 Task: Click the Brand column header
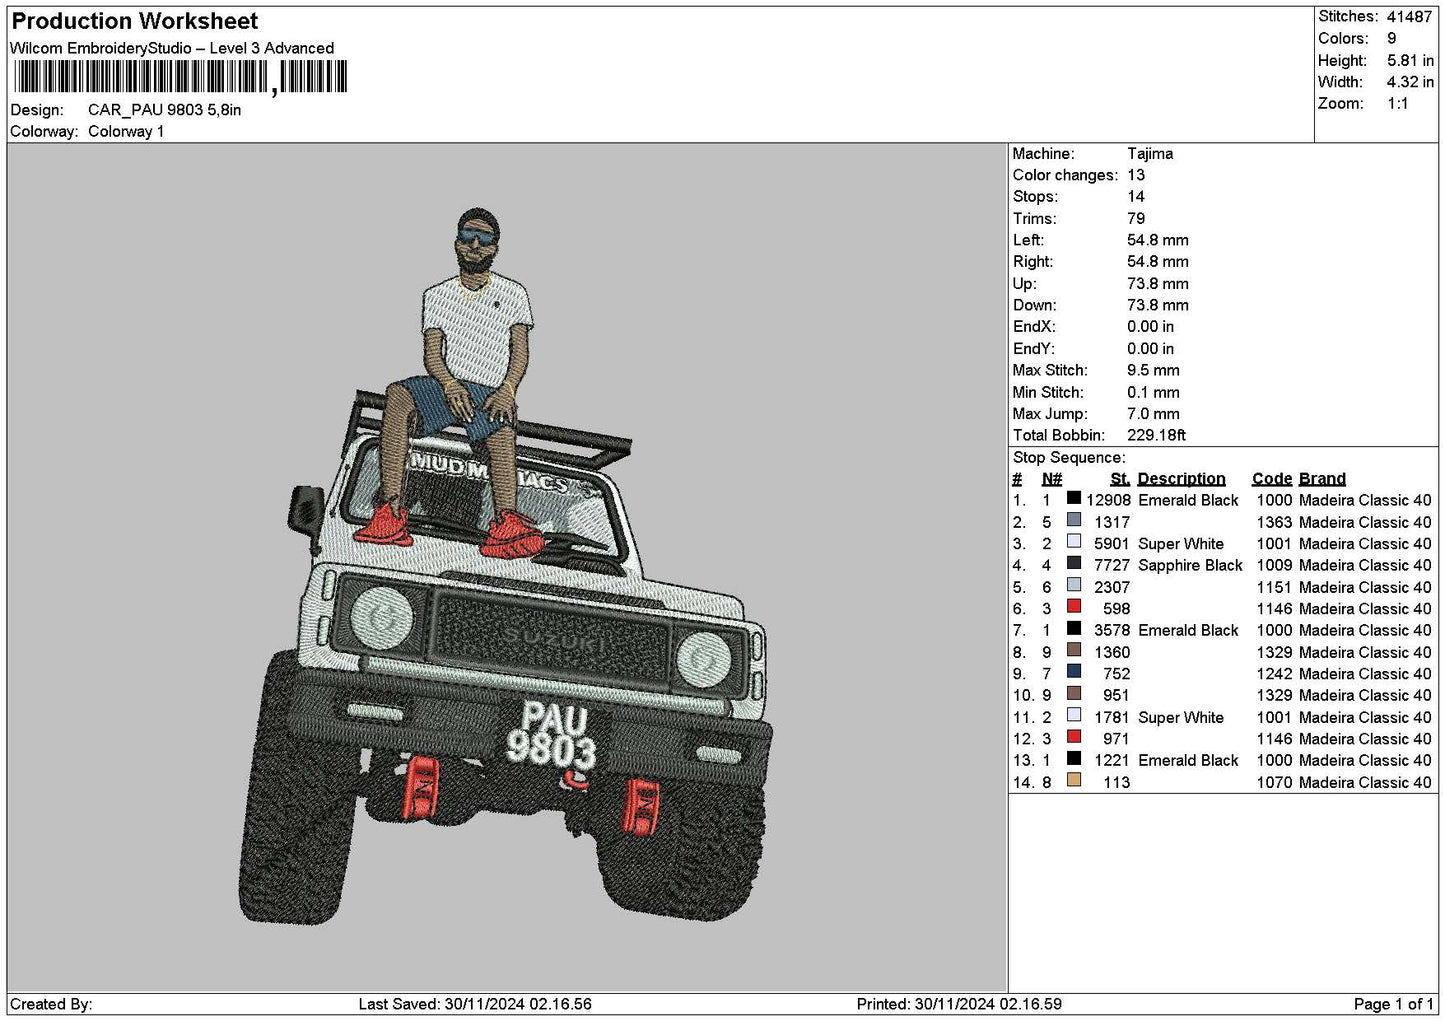coord(1322,479)
